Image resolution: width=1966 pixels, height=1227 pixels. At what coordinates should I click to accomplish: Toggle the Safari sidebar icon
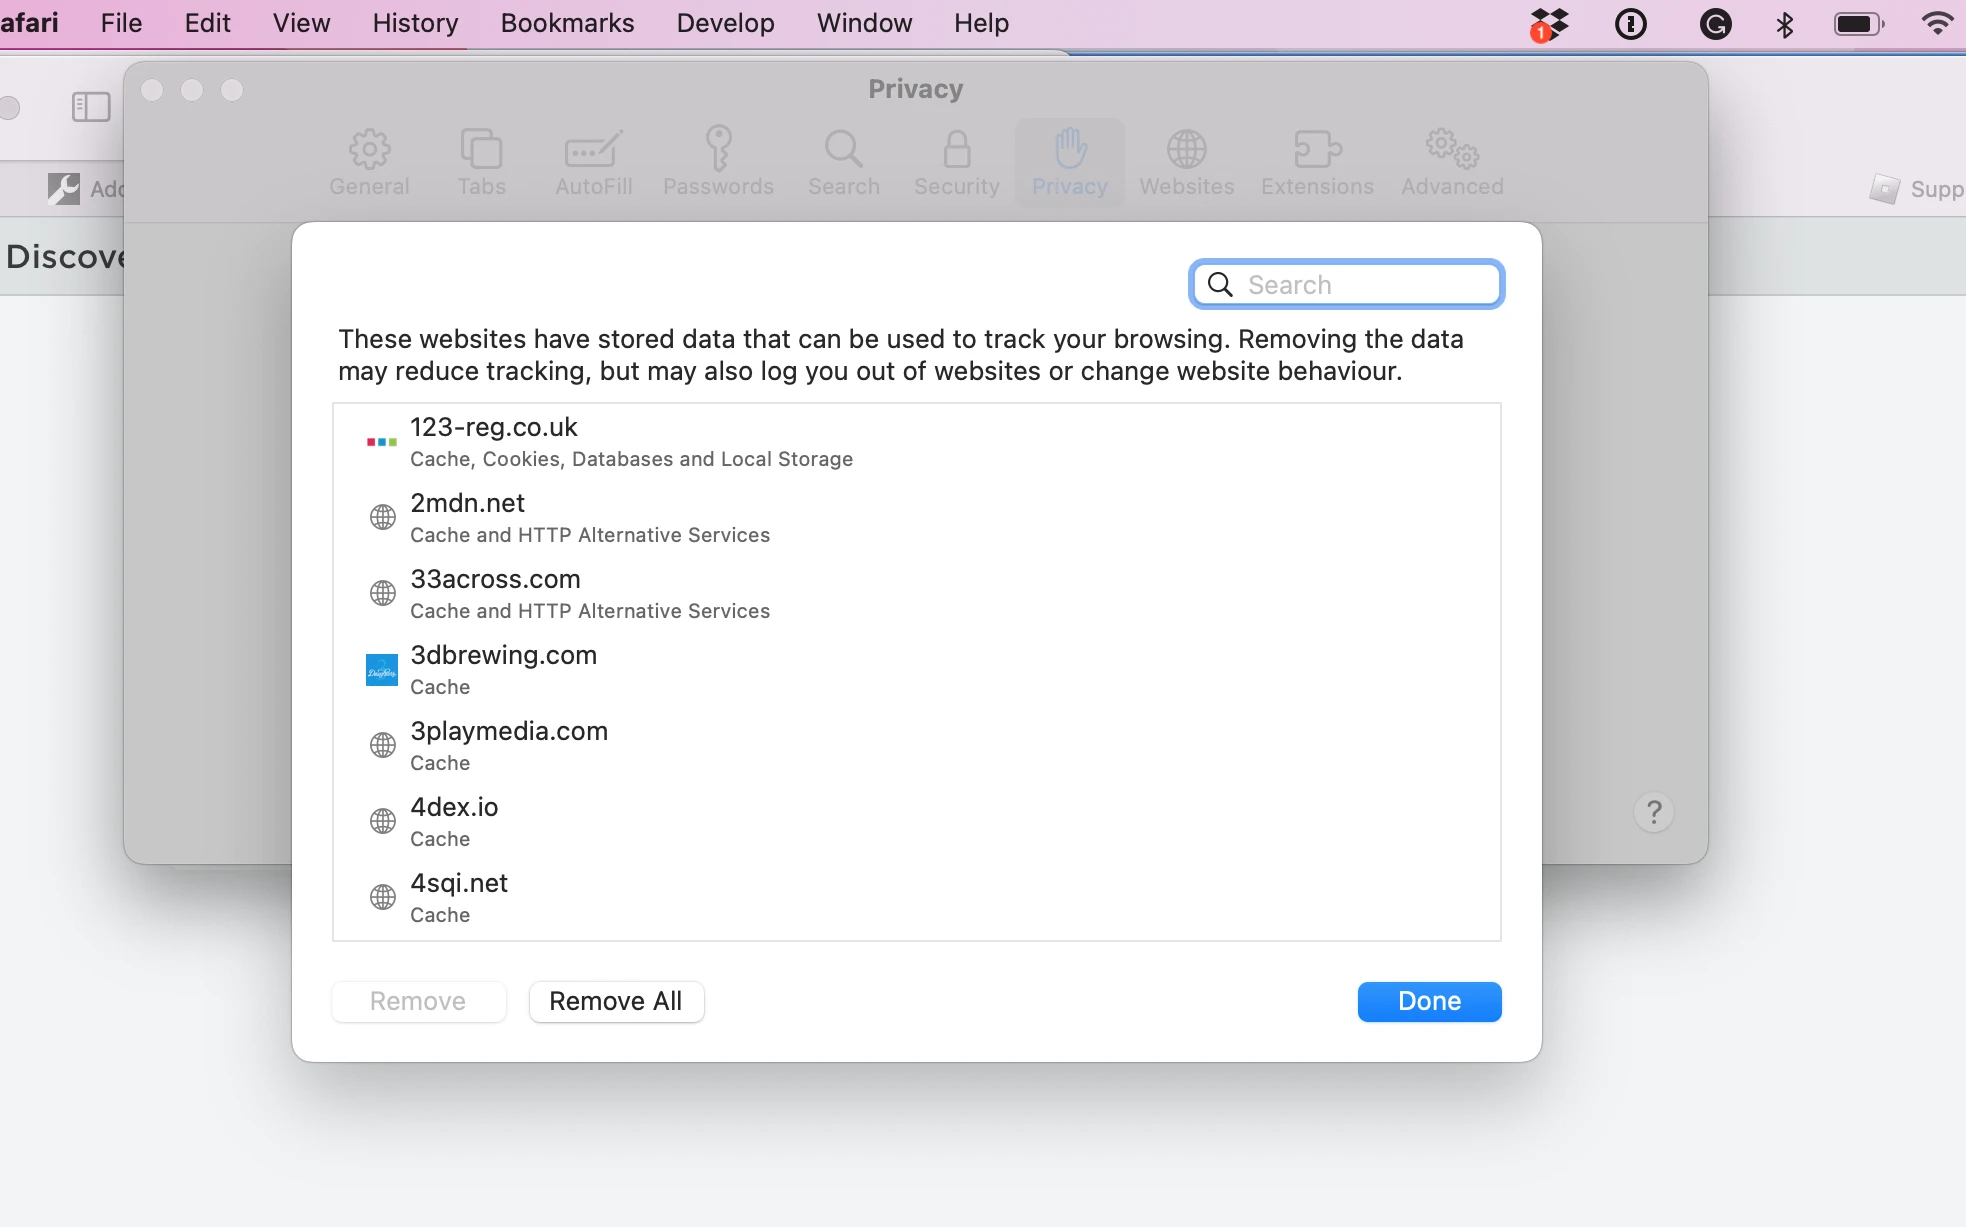click(91, 107)
